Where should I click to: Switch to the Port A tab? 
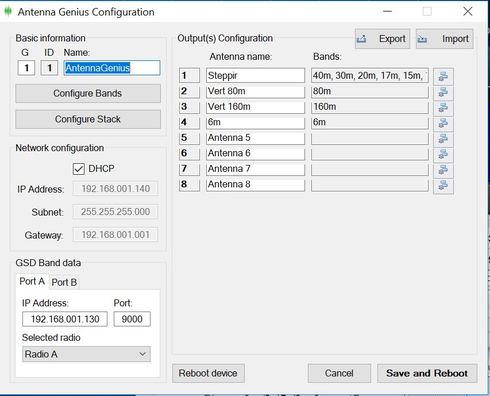coord(32,282)
